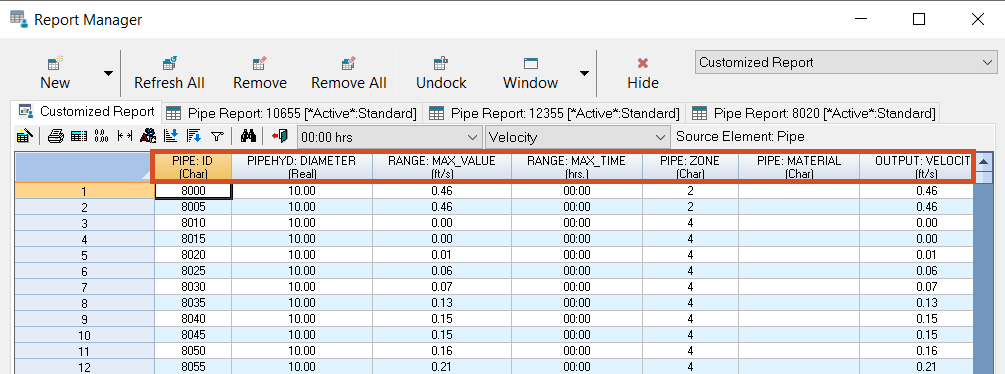
Task: Select row header number 1
Action: [85, 191]
